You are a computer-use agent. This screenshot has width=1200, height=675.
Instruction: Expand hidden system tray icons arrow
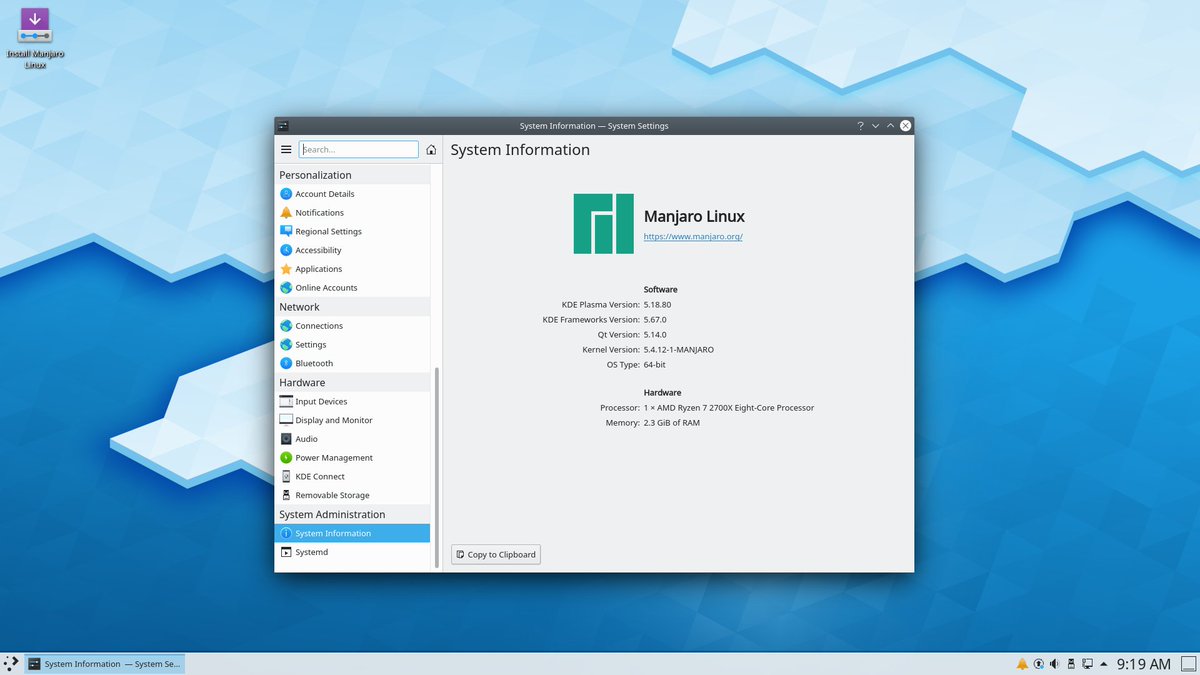click(x=1104, y=664)
